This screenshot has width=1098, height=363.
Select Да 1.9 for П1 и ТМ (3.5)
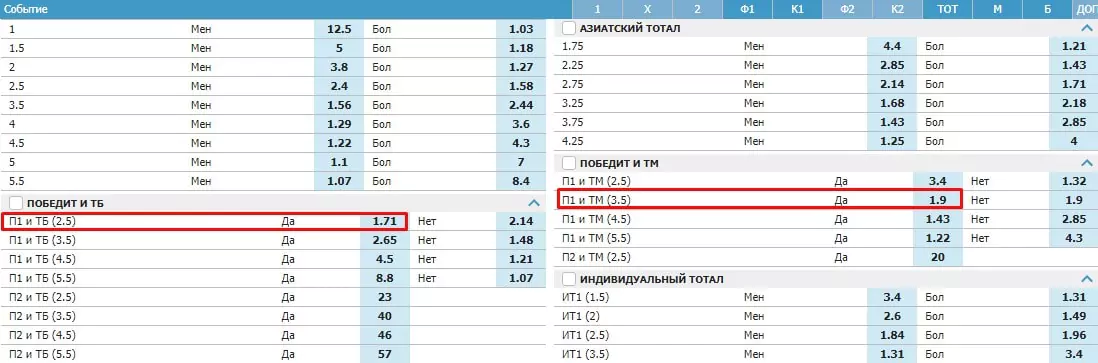click(x=938, y=200)
